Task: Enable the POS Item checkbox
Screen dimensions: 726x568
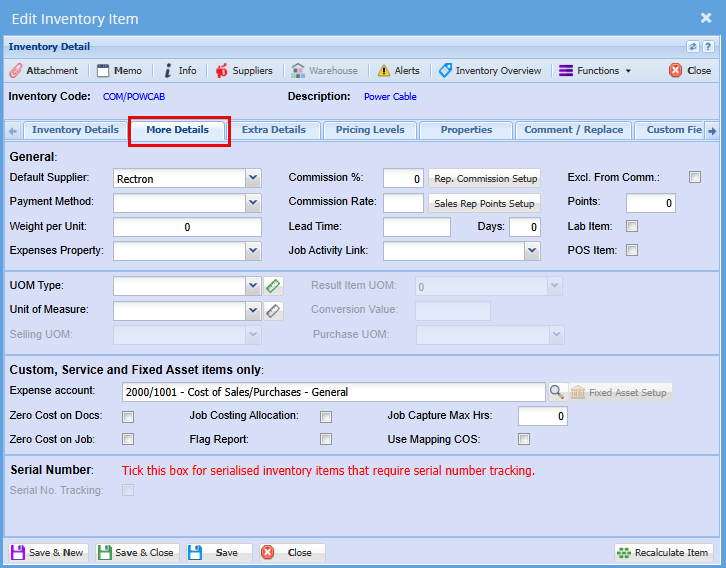Action: 632,250
